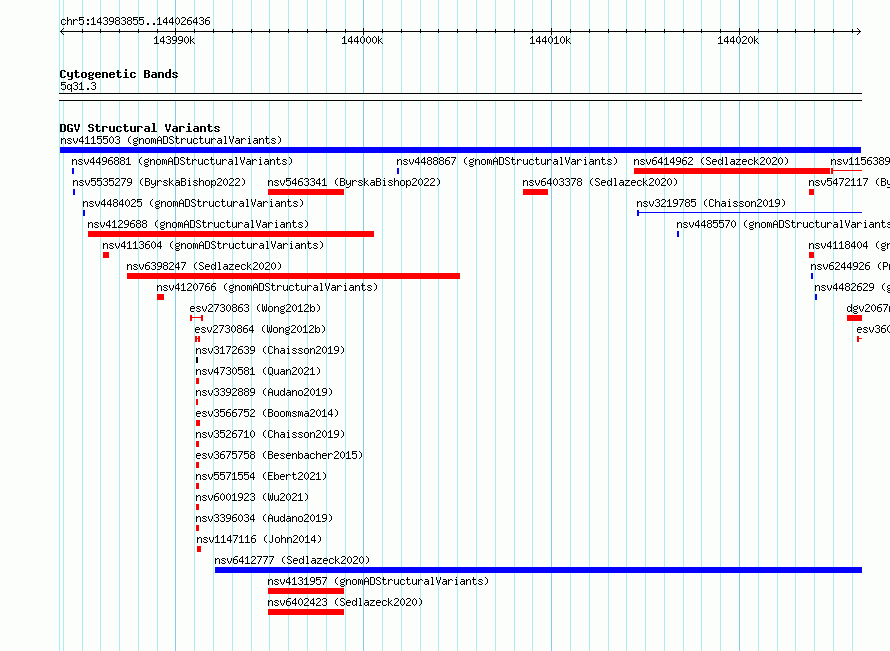Screen dimensions: 890x651
Task: Open the nsv4484025 variant label
Action: (193, 203)
